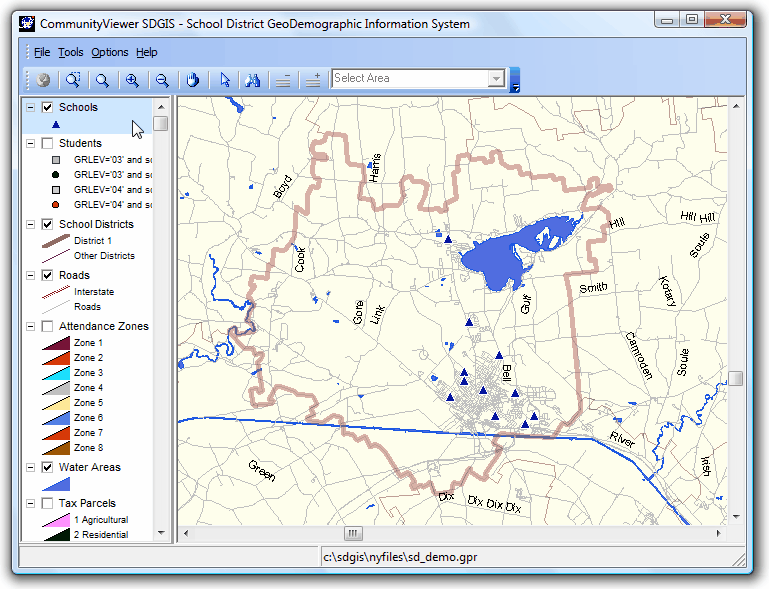Click the map's horizontal scrollbar thumb

(353, 533)
